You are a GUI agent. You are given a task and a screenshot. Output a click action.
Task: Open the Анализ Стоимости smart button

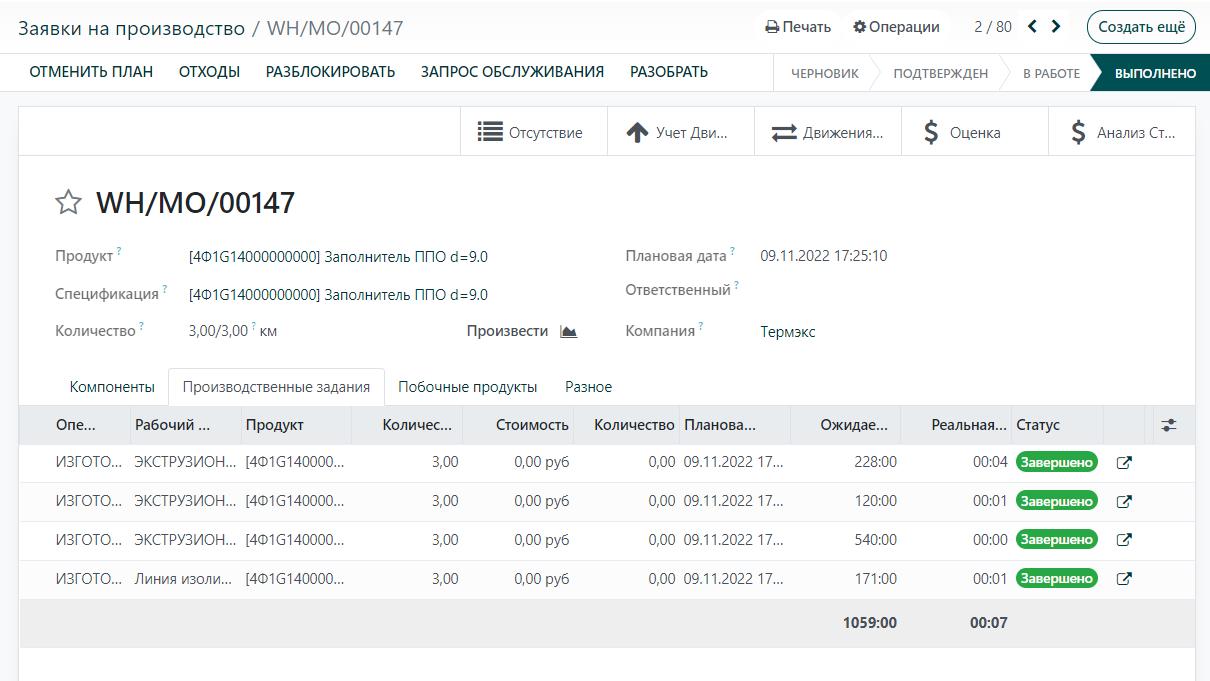(1122, 132)
